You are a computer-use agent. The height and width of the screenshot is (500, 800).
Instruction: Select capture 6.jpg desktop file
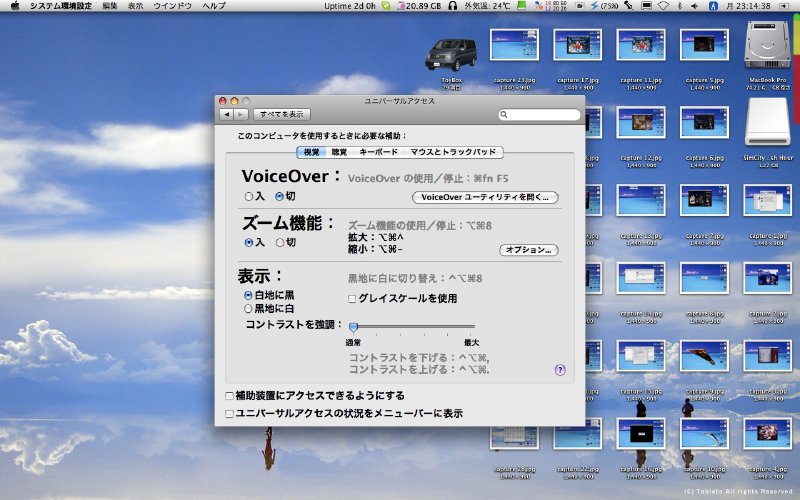coord(704,122)
